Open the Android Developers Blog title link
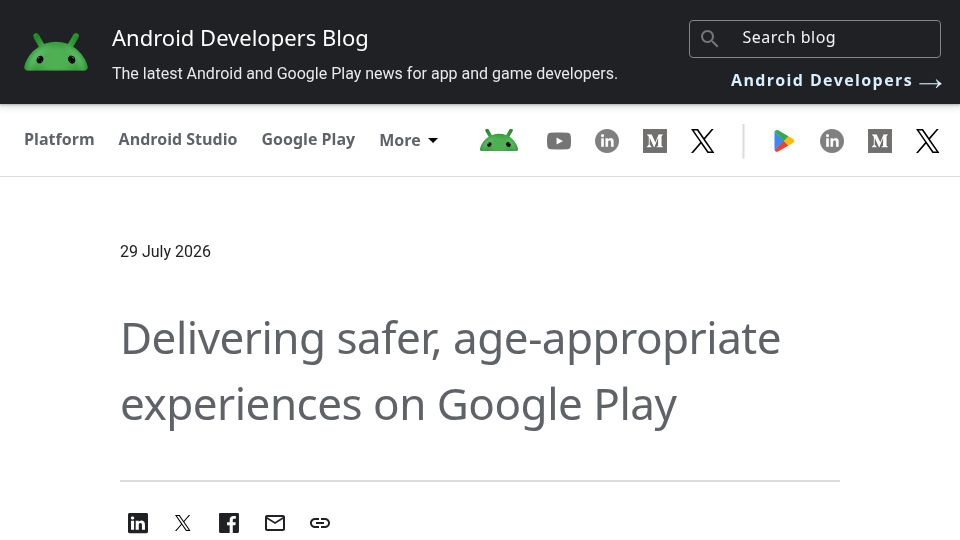 [x=240, y=39]
